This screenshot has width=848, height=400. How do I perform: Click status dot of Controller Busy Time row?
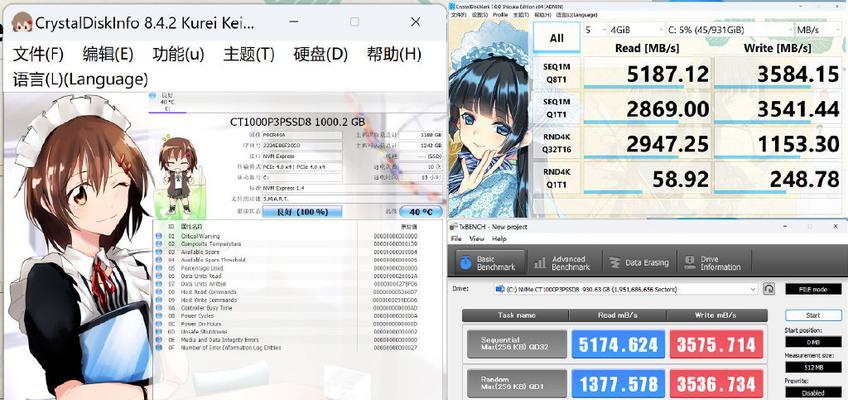pos(159,308)
